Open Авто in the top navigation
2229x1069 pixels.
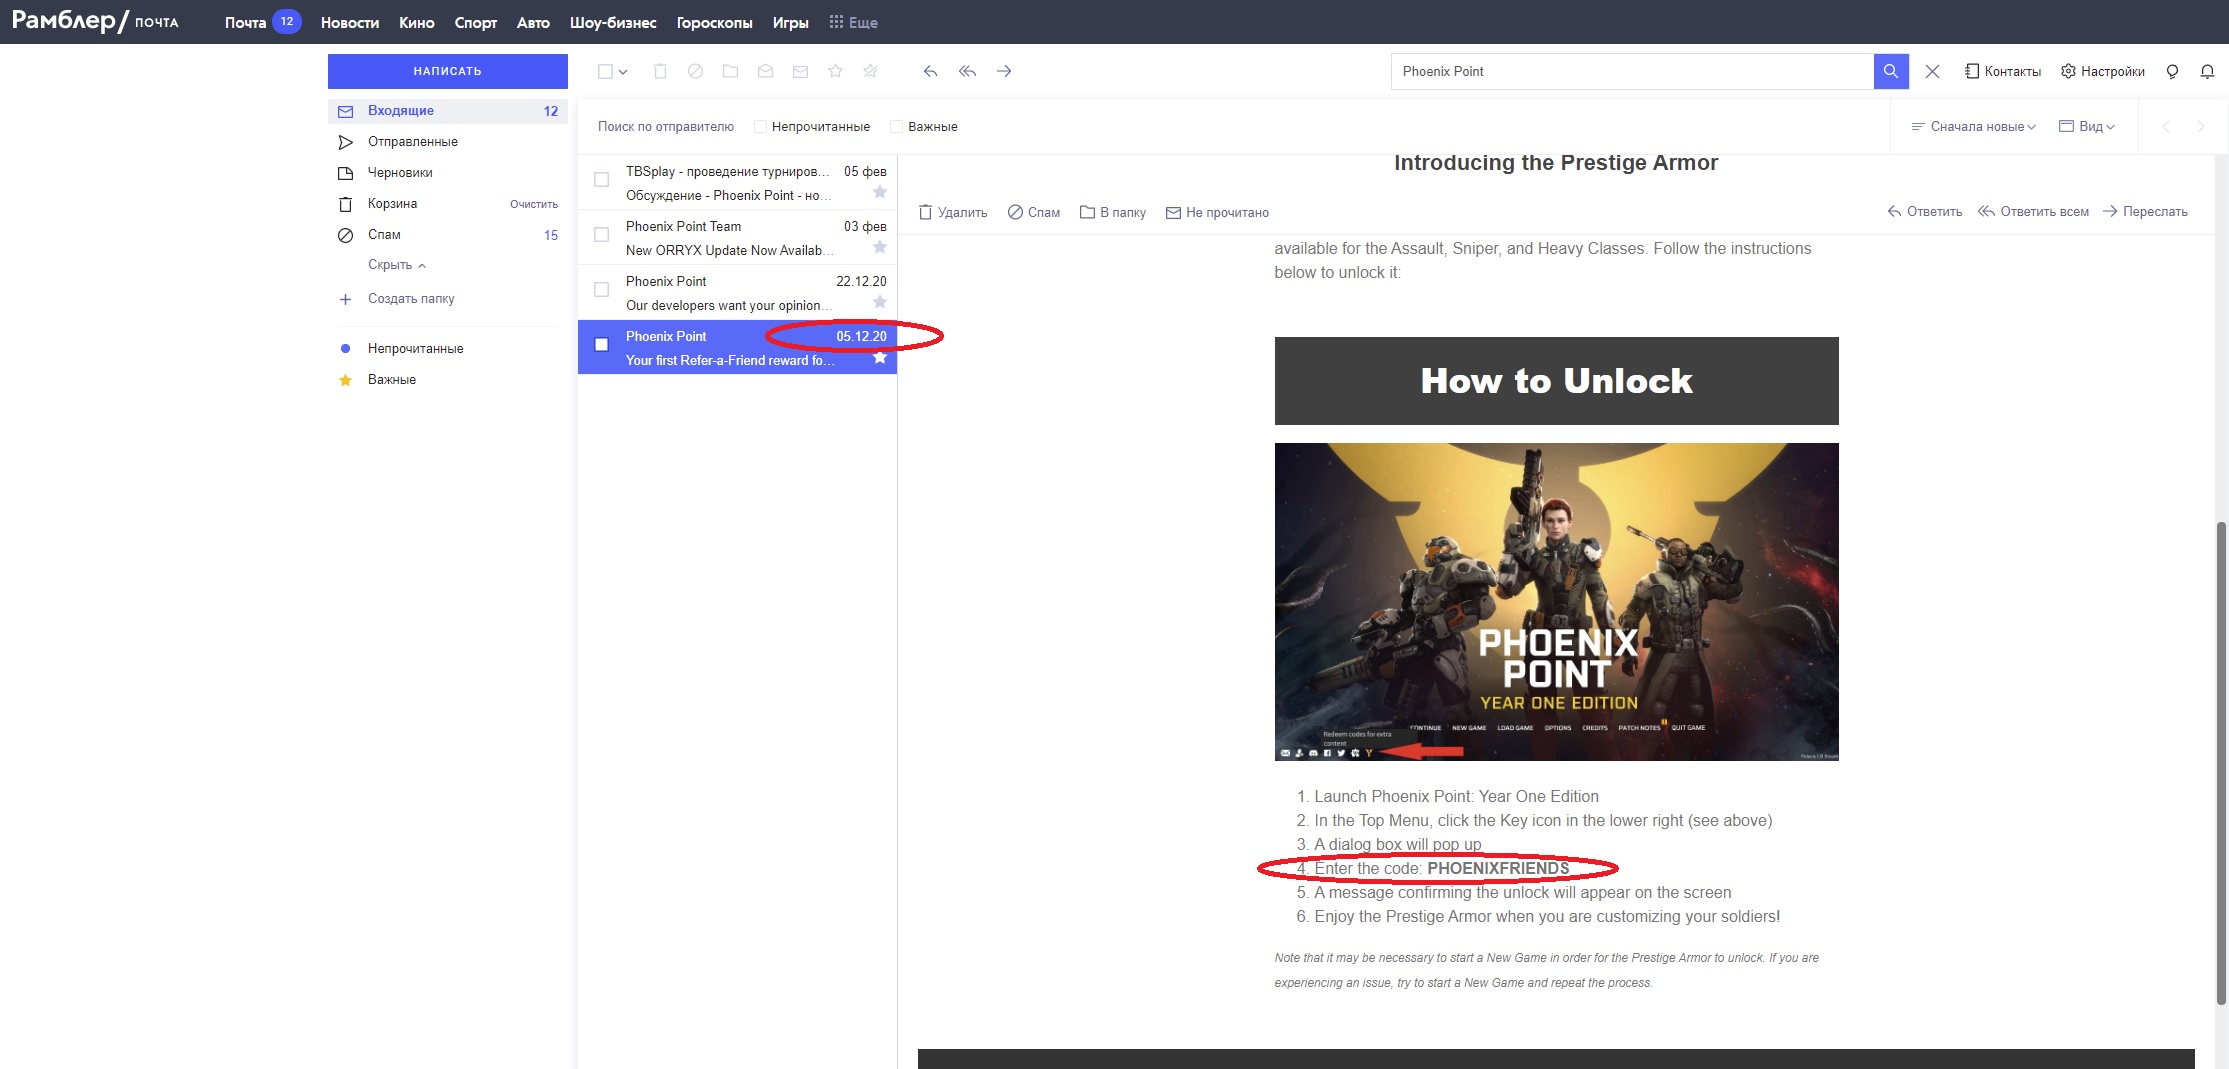coord(533,22)
